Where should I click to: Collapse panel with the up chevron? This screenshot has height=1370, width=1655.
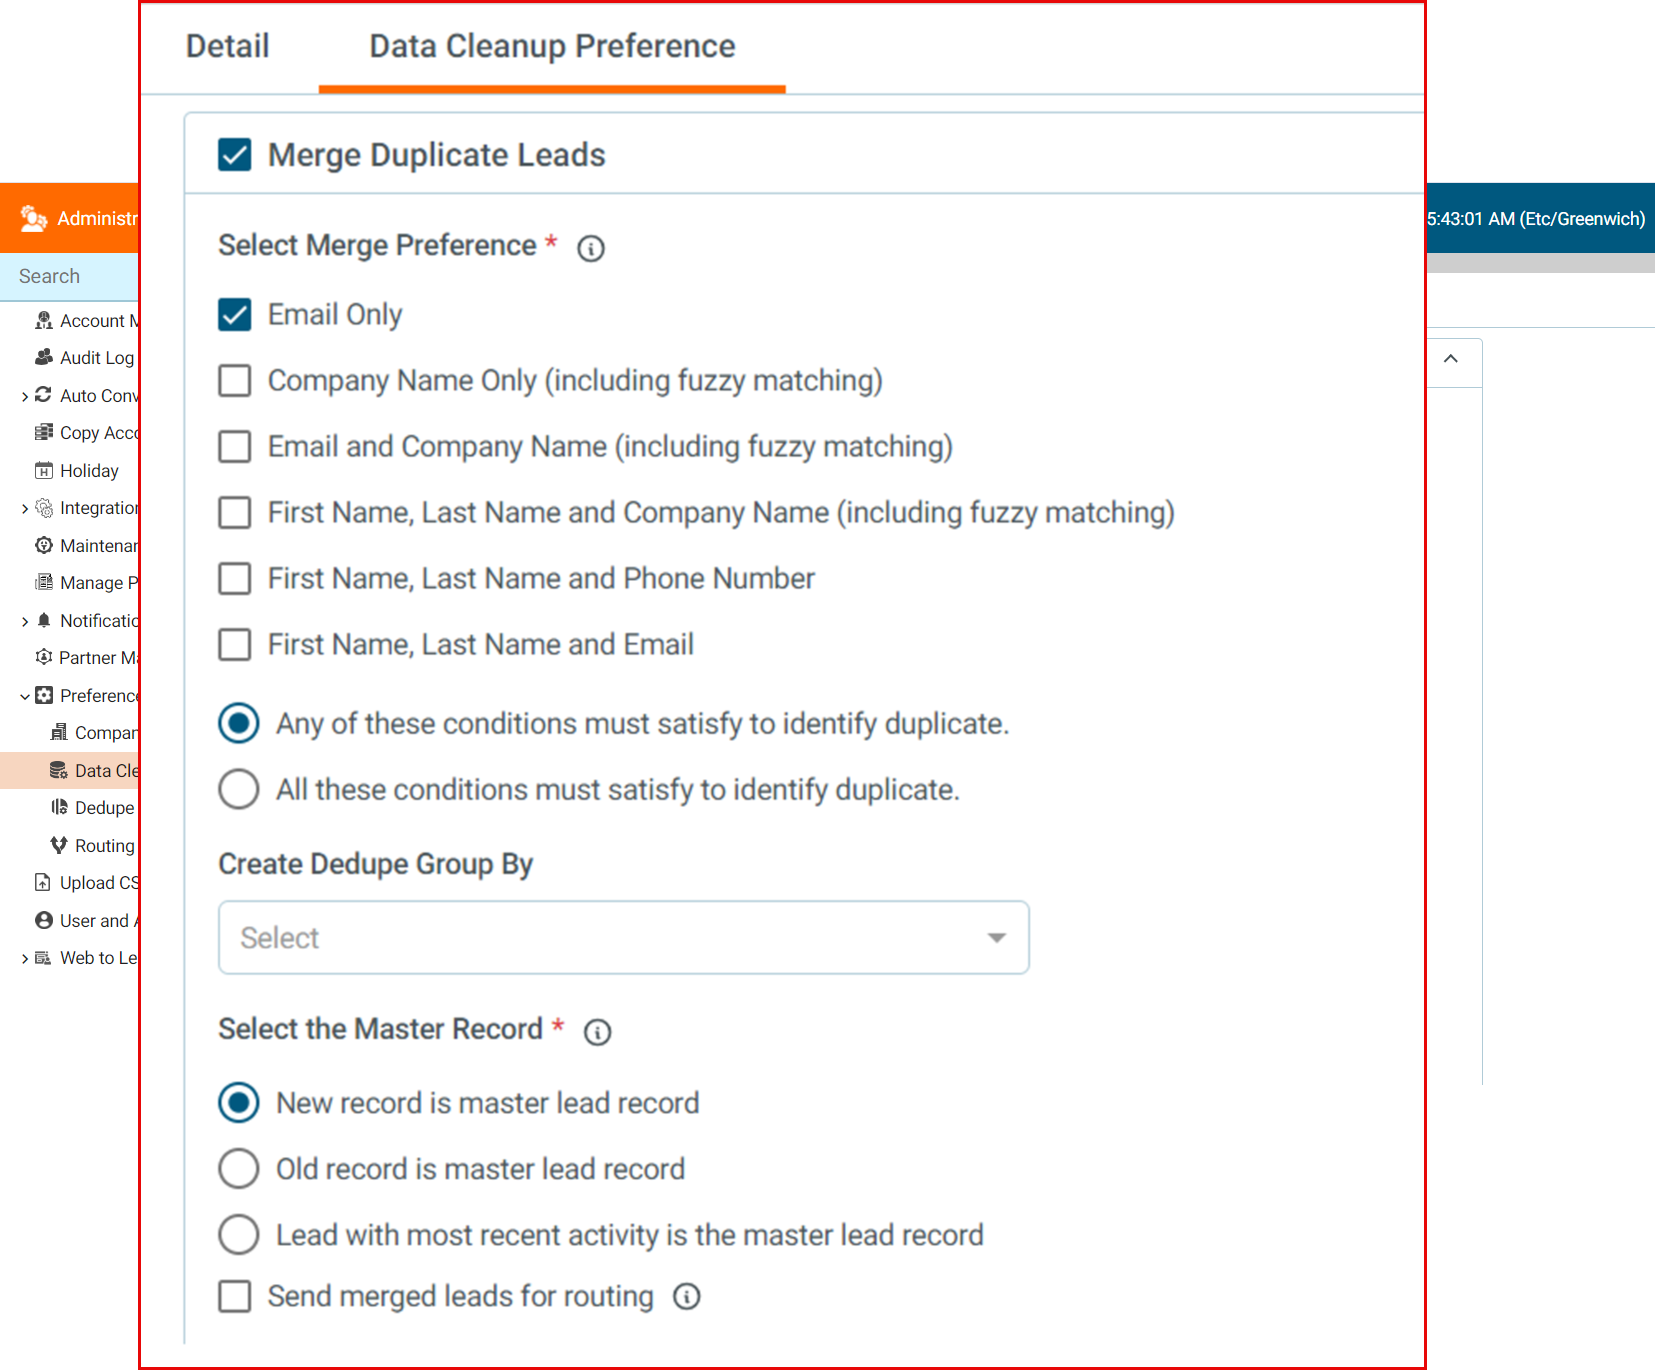[x=1451, y=358]
